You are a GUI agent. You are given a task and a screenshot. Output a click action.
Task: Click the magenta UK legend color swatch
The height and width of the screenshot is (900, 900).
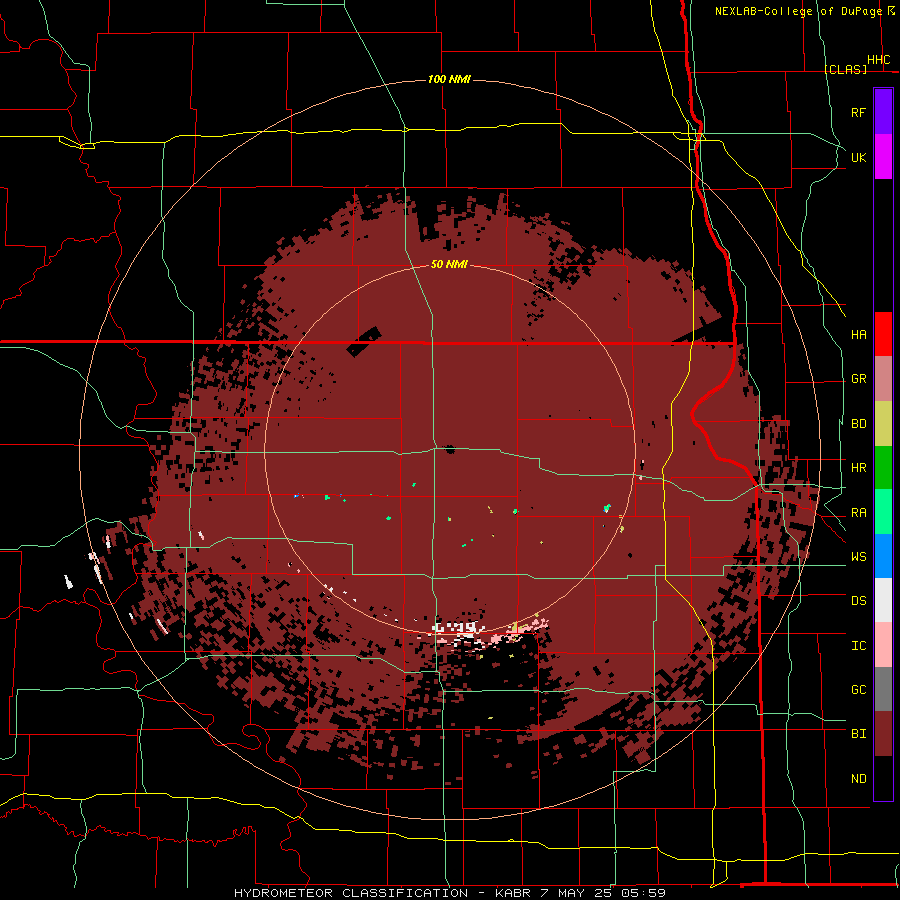[x=883, y=157]
